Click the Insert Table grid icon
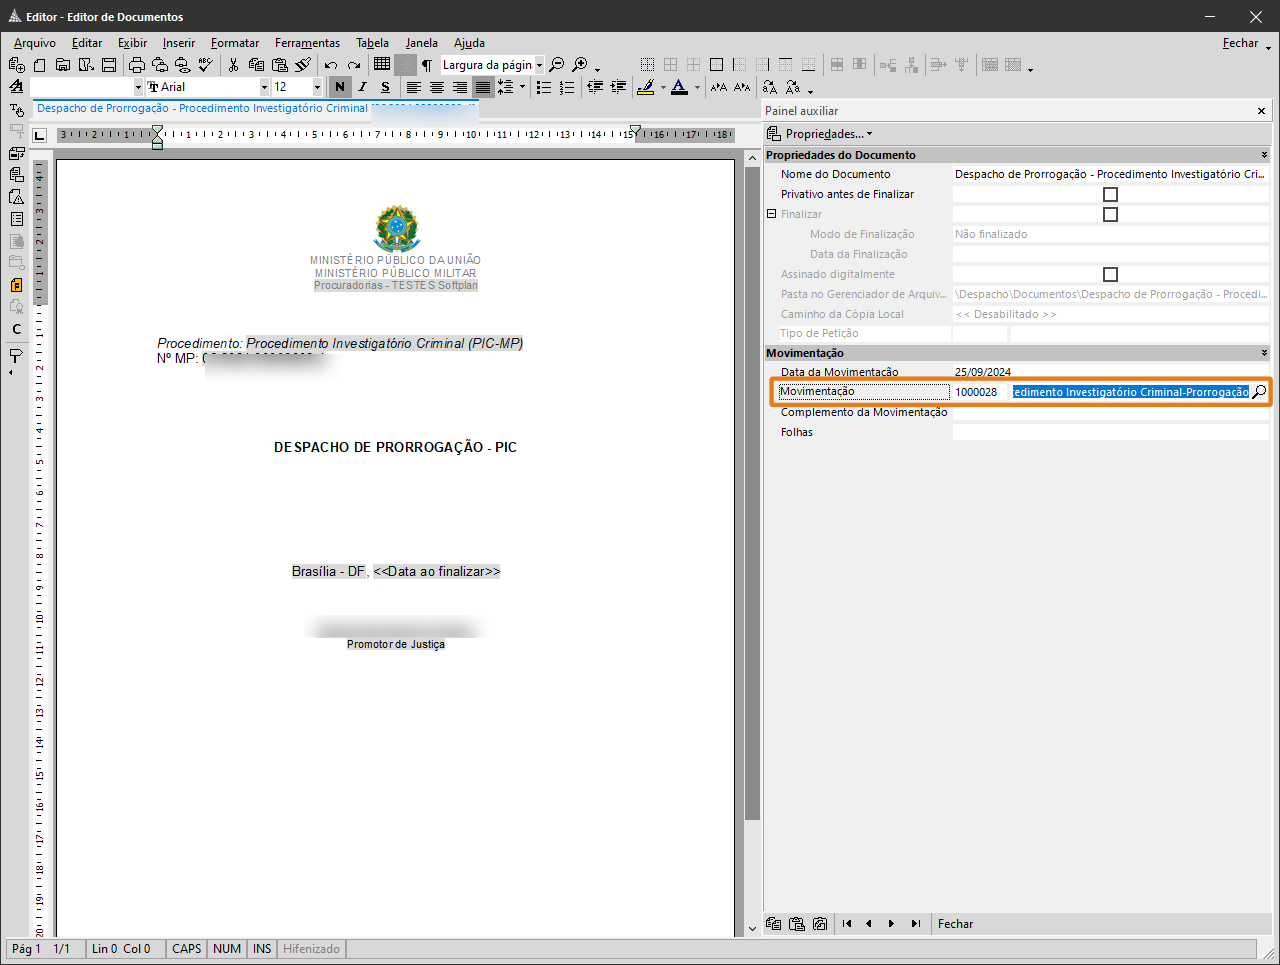Viewport: 1280px width, 965px height. (x=382, y=64)
